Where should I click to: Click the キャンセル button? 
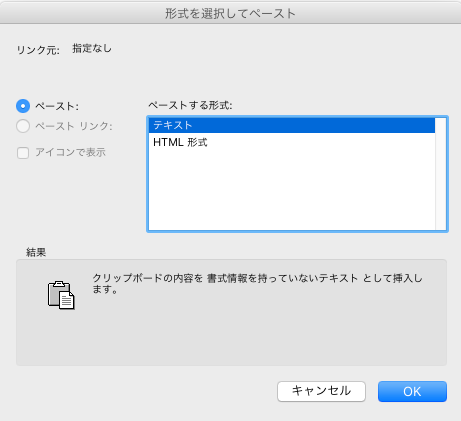tap(321, 392)
